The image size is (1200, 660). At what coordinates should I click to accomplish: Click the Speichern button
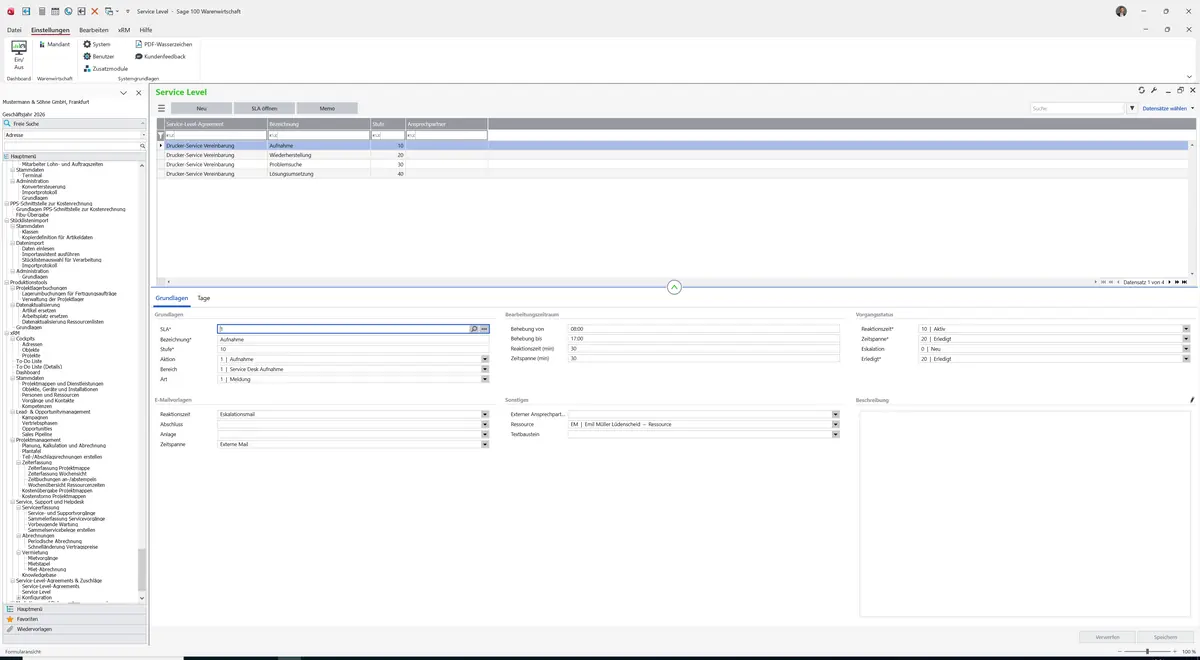[1165, 636]
